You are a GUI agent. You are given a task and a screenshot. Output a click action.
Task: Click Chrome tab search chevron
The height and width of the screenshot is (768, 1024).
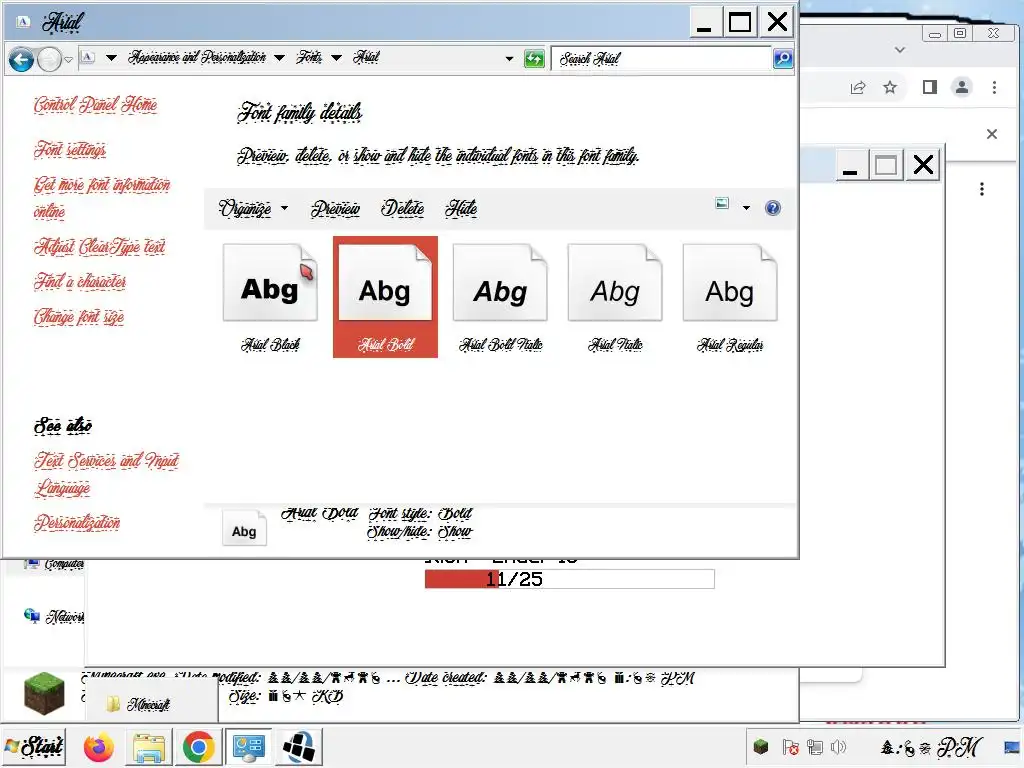pyautogui.click(x=900, y=50)
